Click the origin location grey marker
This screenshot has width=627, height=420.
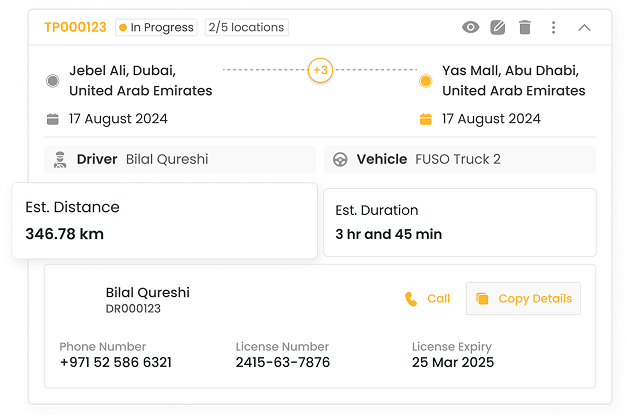pos(53,80)
